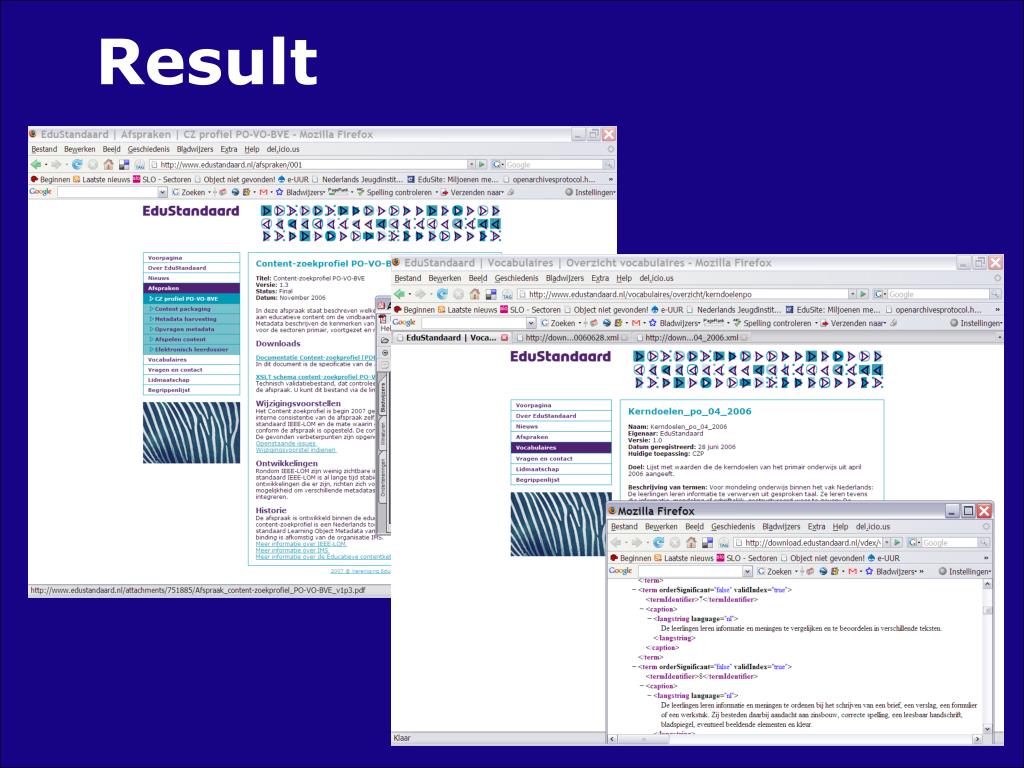This screenshot has height=768, width=1024.
Task: Click TAG icon in bottom Mozilla Firefox window
Action: click(x=724, y=542)
